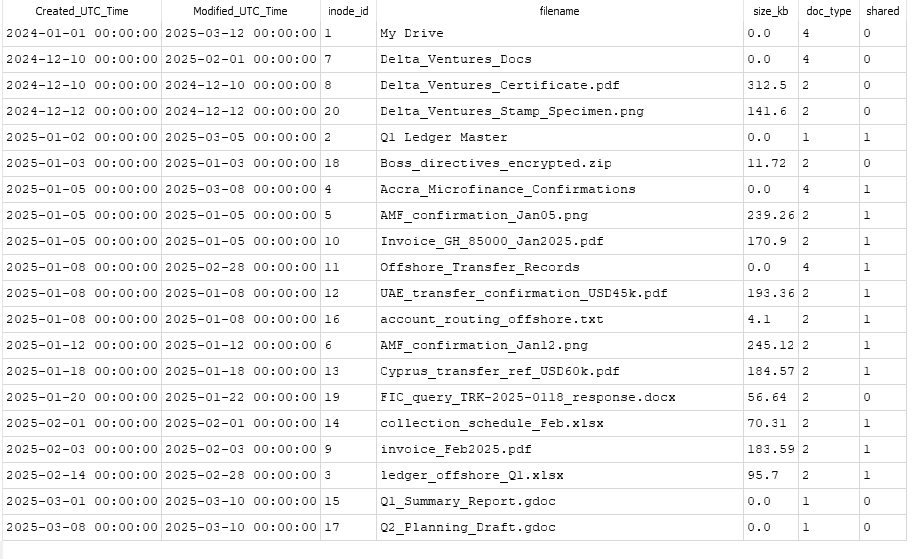Click the filename column header
This screenshot has width=923, height=559.
pos(560,11)
